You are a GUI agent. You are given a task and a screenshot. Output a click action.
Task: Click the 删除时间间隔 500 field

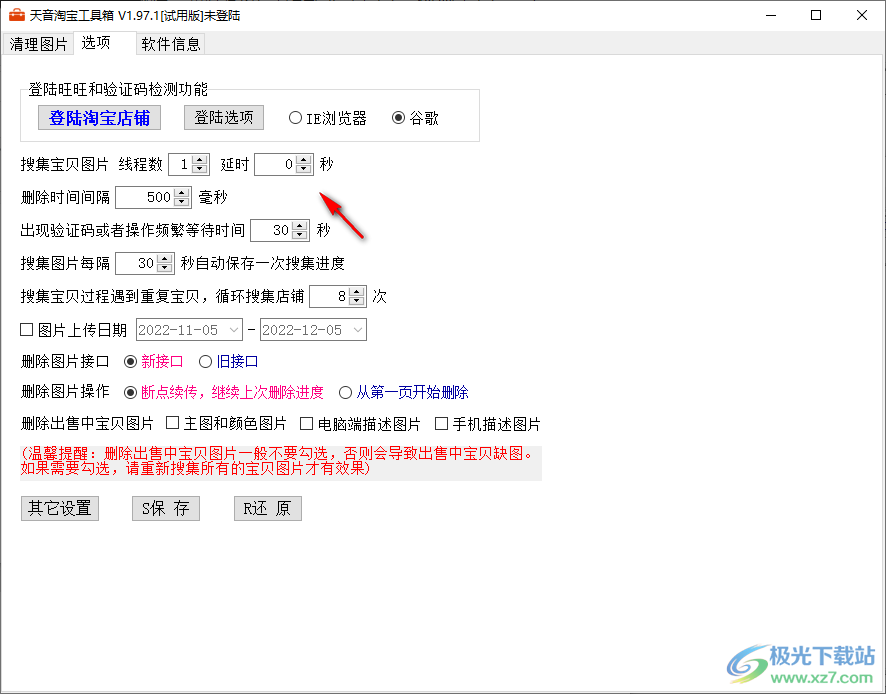(145, 197)
